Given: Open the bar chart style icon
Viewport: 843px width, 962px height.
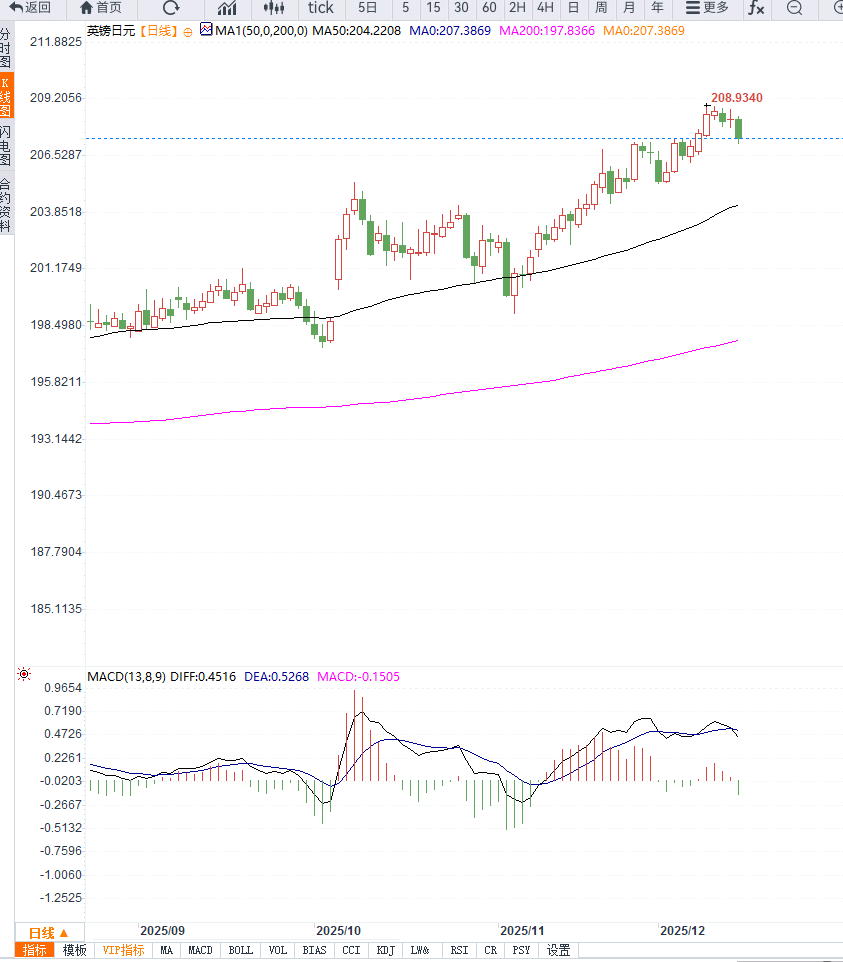Looking at the screenshot, I should coord(227,8).
